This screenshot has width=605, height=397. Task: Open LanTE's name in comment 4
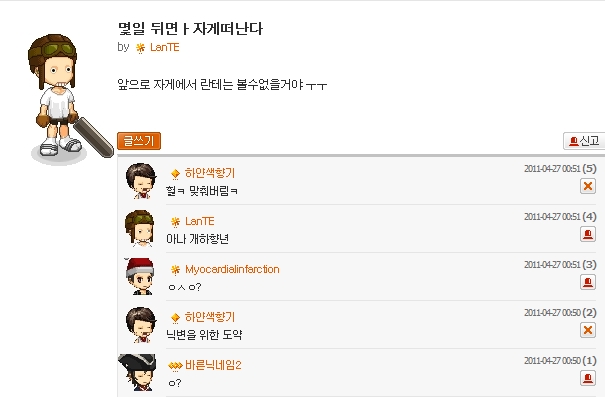pos(199,221)
